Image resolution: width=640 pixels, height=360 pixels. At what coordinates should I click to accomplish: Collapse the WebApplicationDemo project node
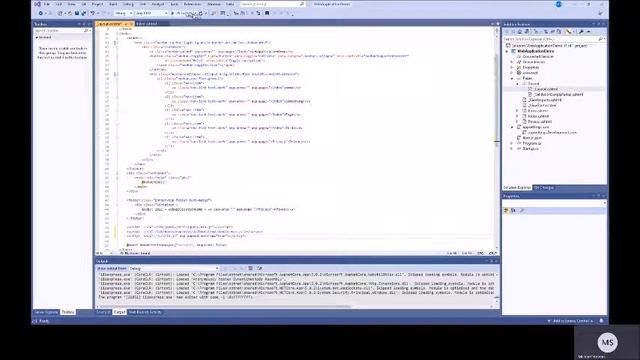(507, 51)
